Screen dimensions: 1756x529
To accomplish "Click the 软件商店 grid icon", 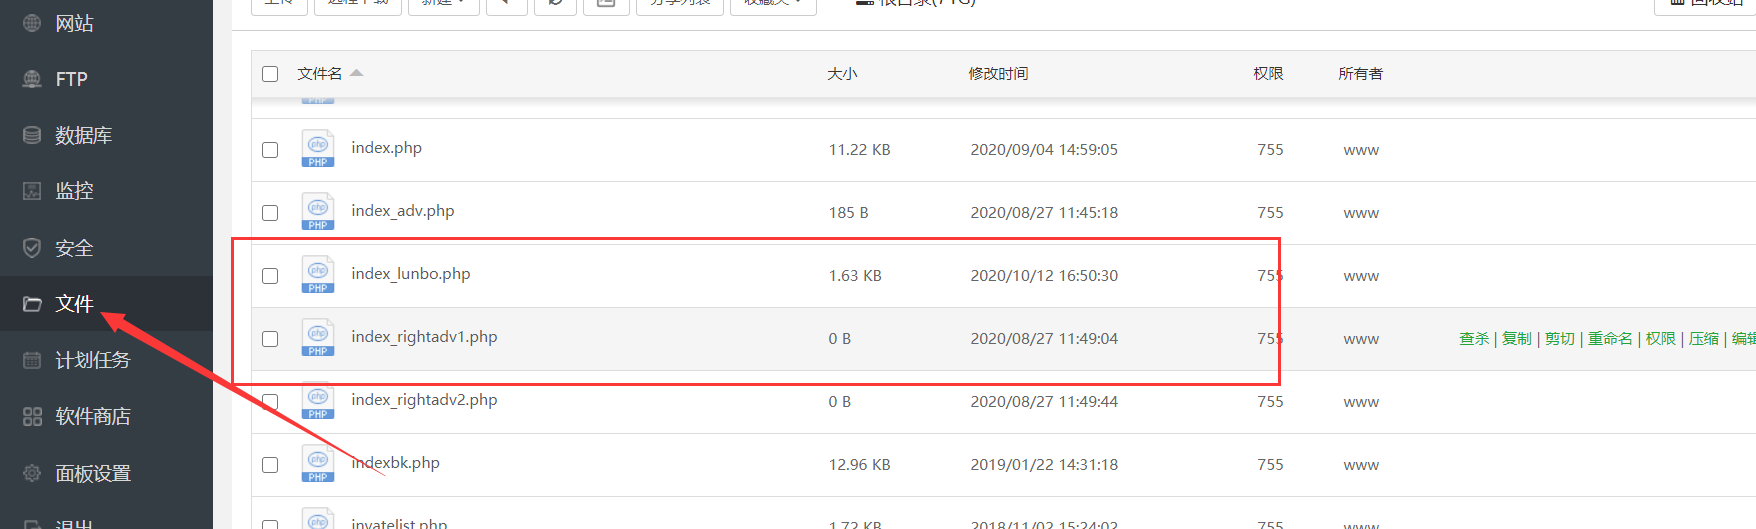I will click(x=32, y=416).
